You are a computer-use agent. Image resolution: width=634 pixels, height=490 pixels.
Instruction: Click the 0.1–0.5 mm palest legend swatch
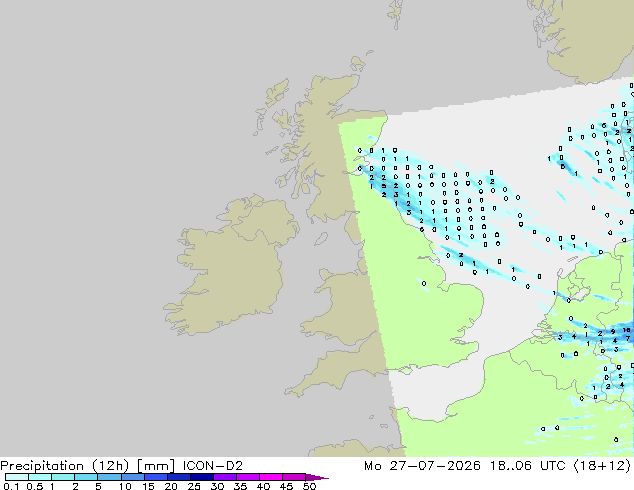[17, 477]
